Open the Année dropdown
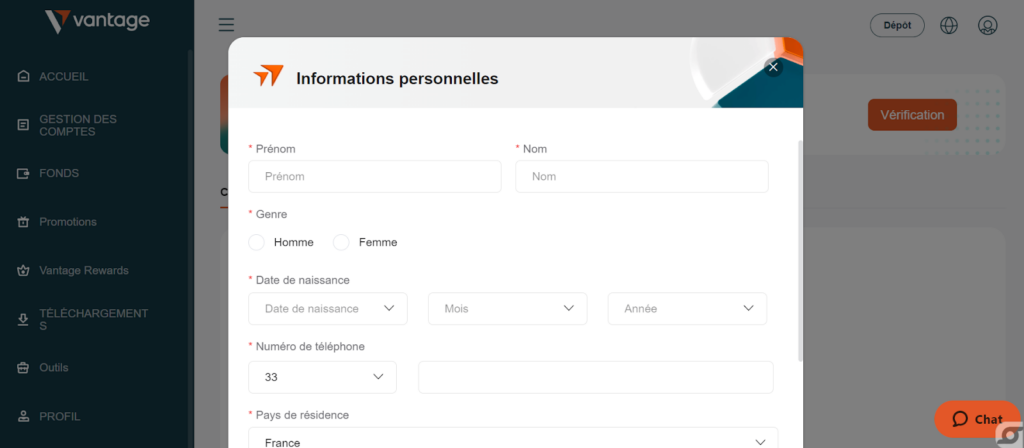 tap(687, 309)
